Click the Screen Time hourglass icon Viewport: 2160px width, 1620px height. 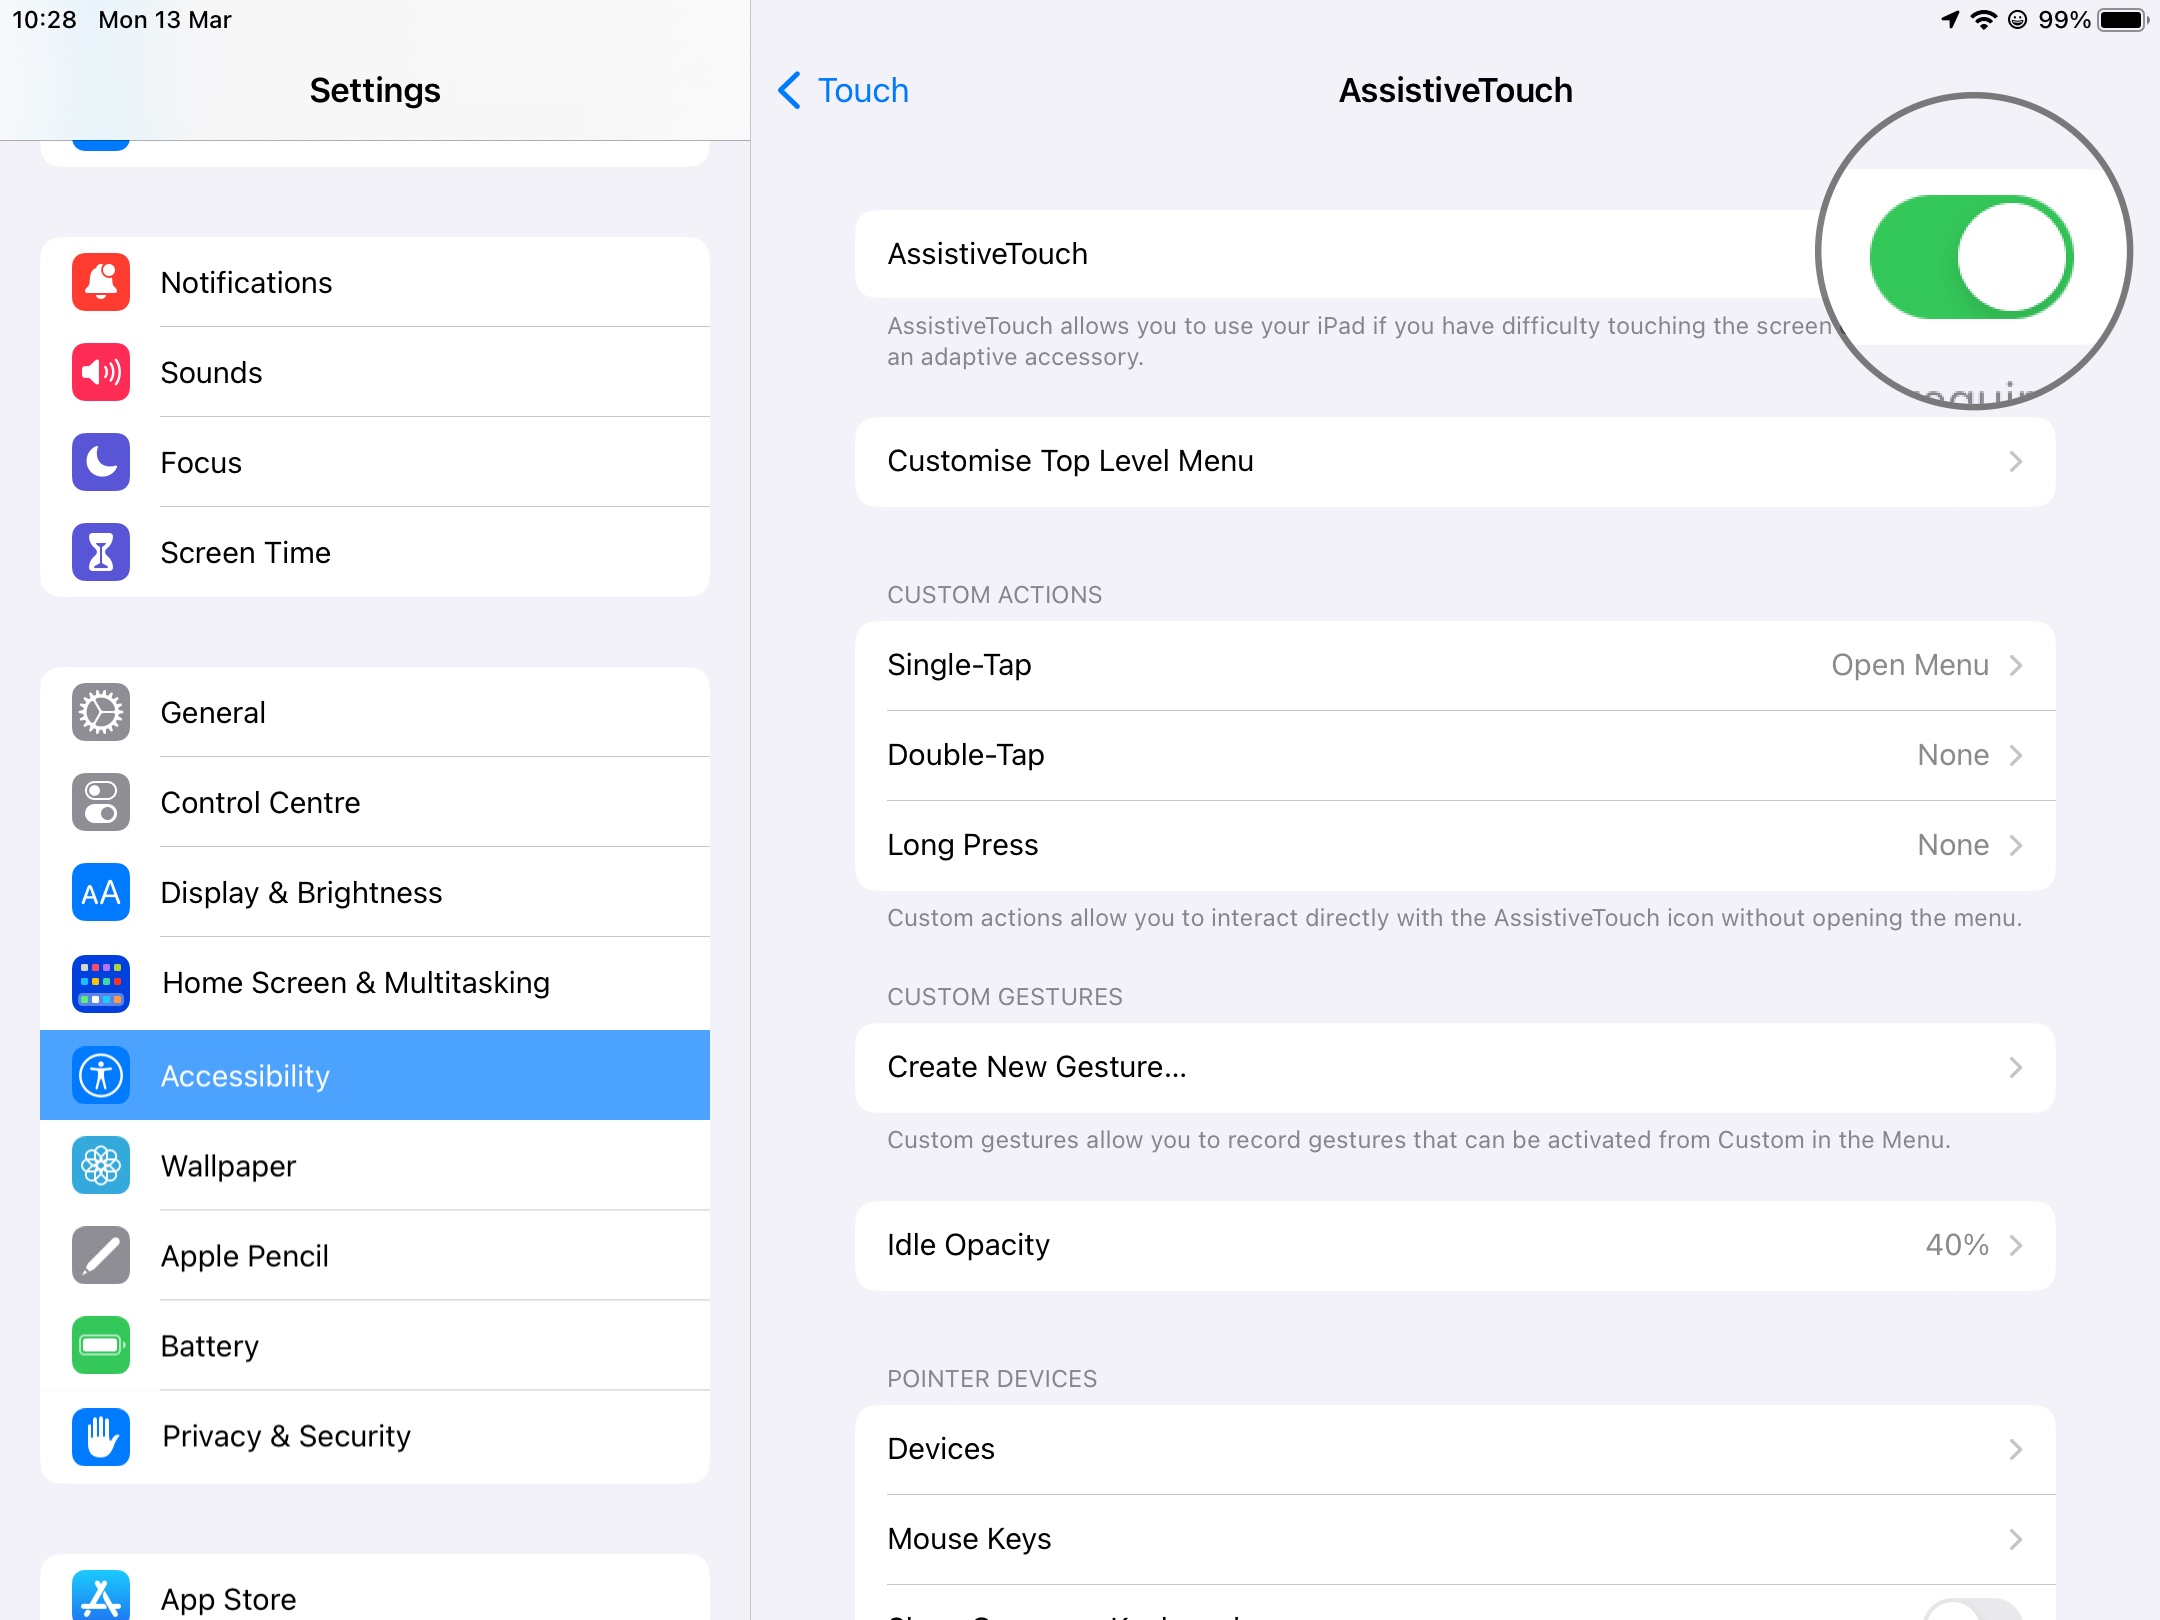tap(100, 551)
